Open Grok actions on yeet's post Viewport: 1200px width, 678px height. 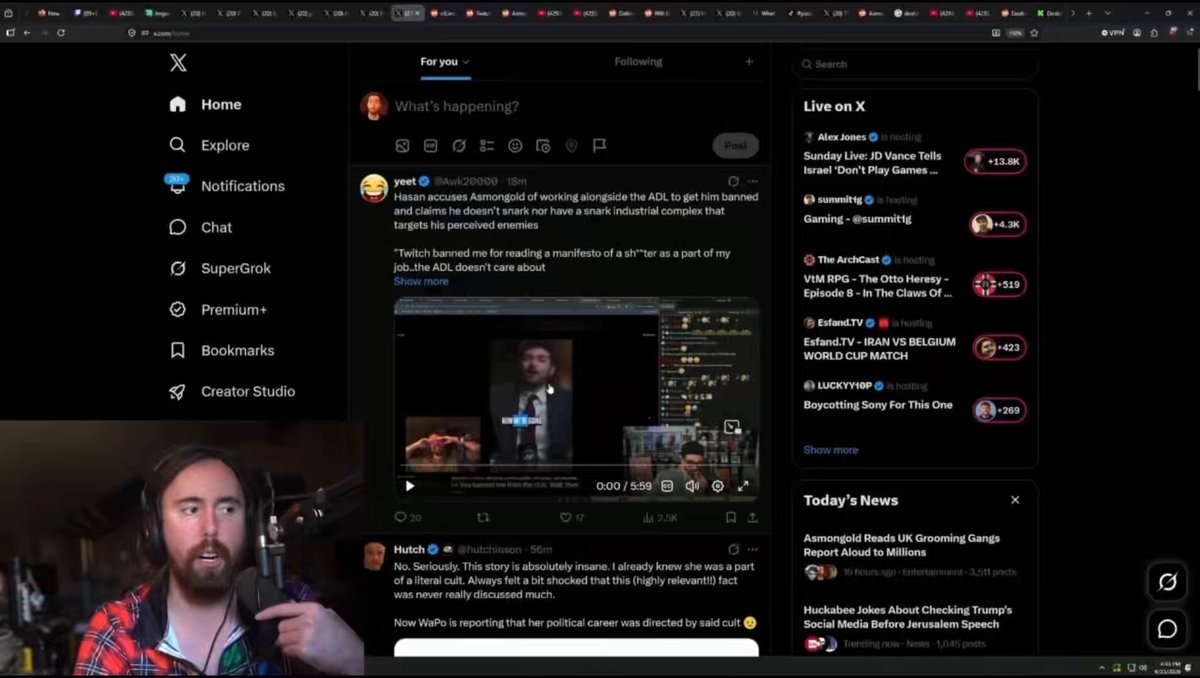coord(733,181)
